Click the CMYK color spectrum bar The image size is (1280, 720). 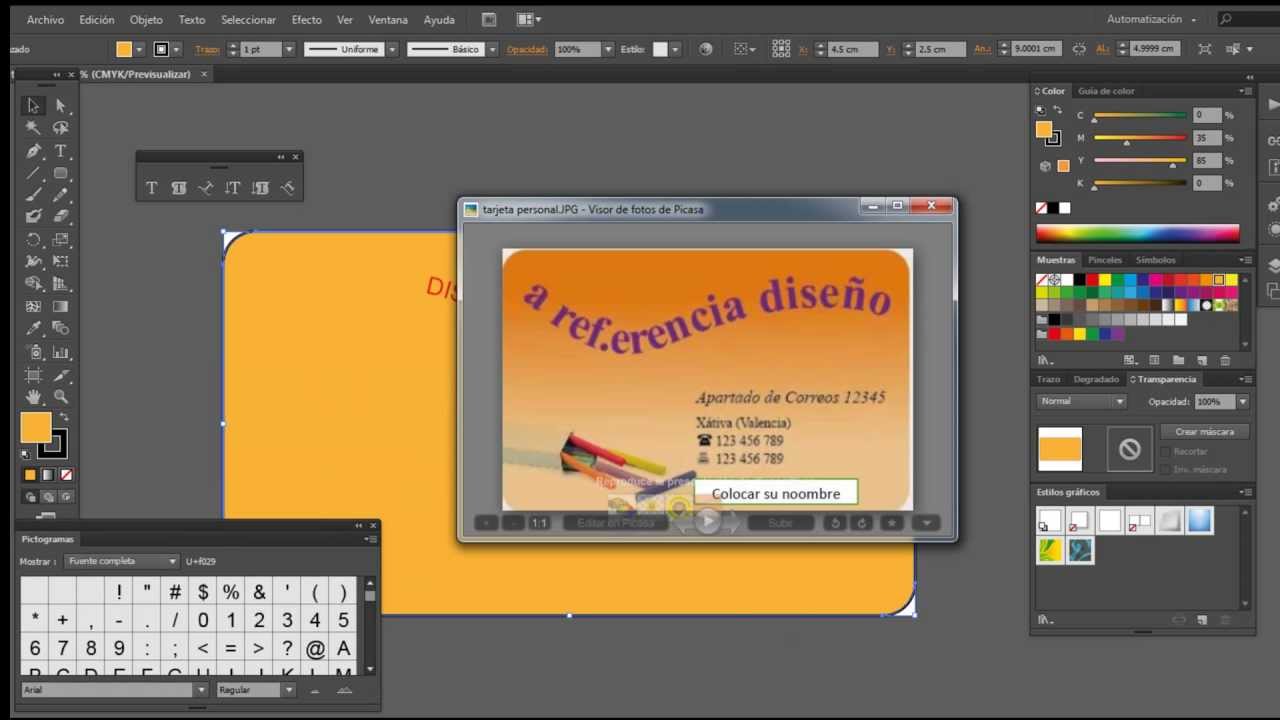pos(1137,234)
